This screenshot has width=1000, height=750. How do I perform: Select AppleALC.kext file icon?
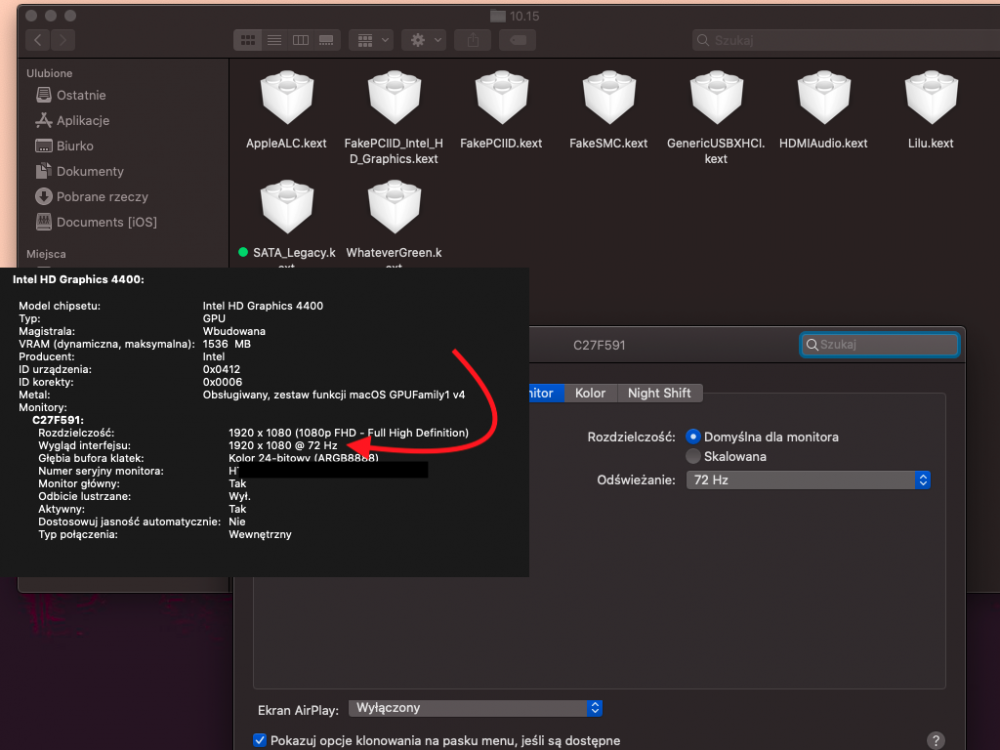coord(287,98)
